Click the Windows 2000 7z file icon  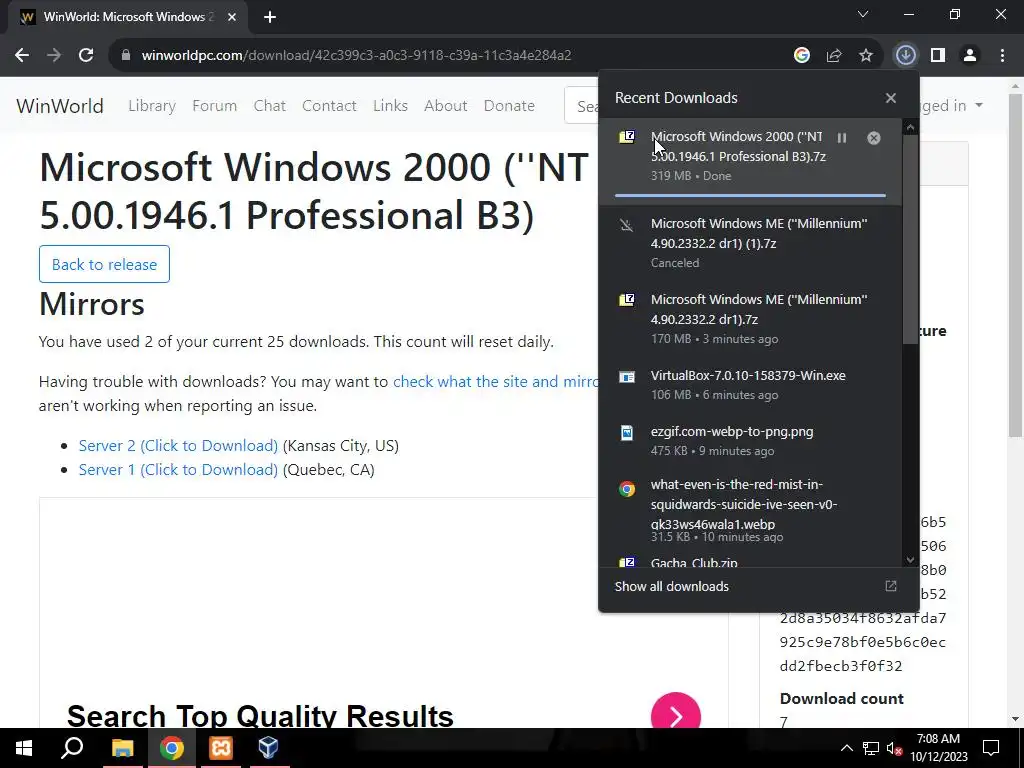click(627, 136)
